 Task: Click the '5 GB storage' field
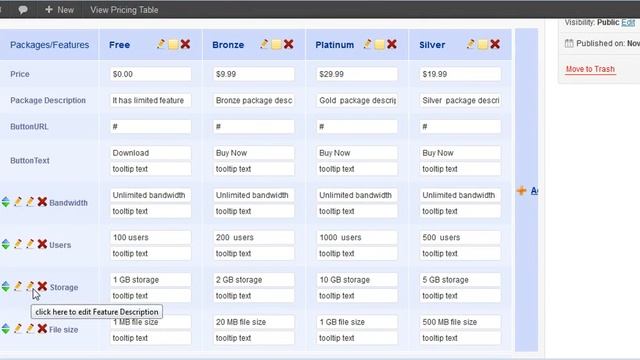pyautogui.click(x=460, y=280)
